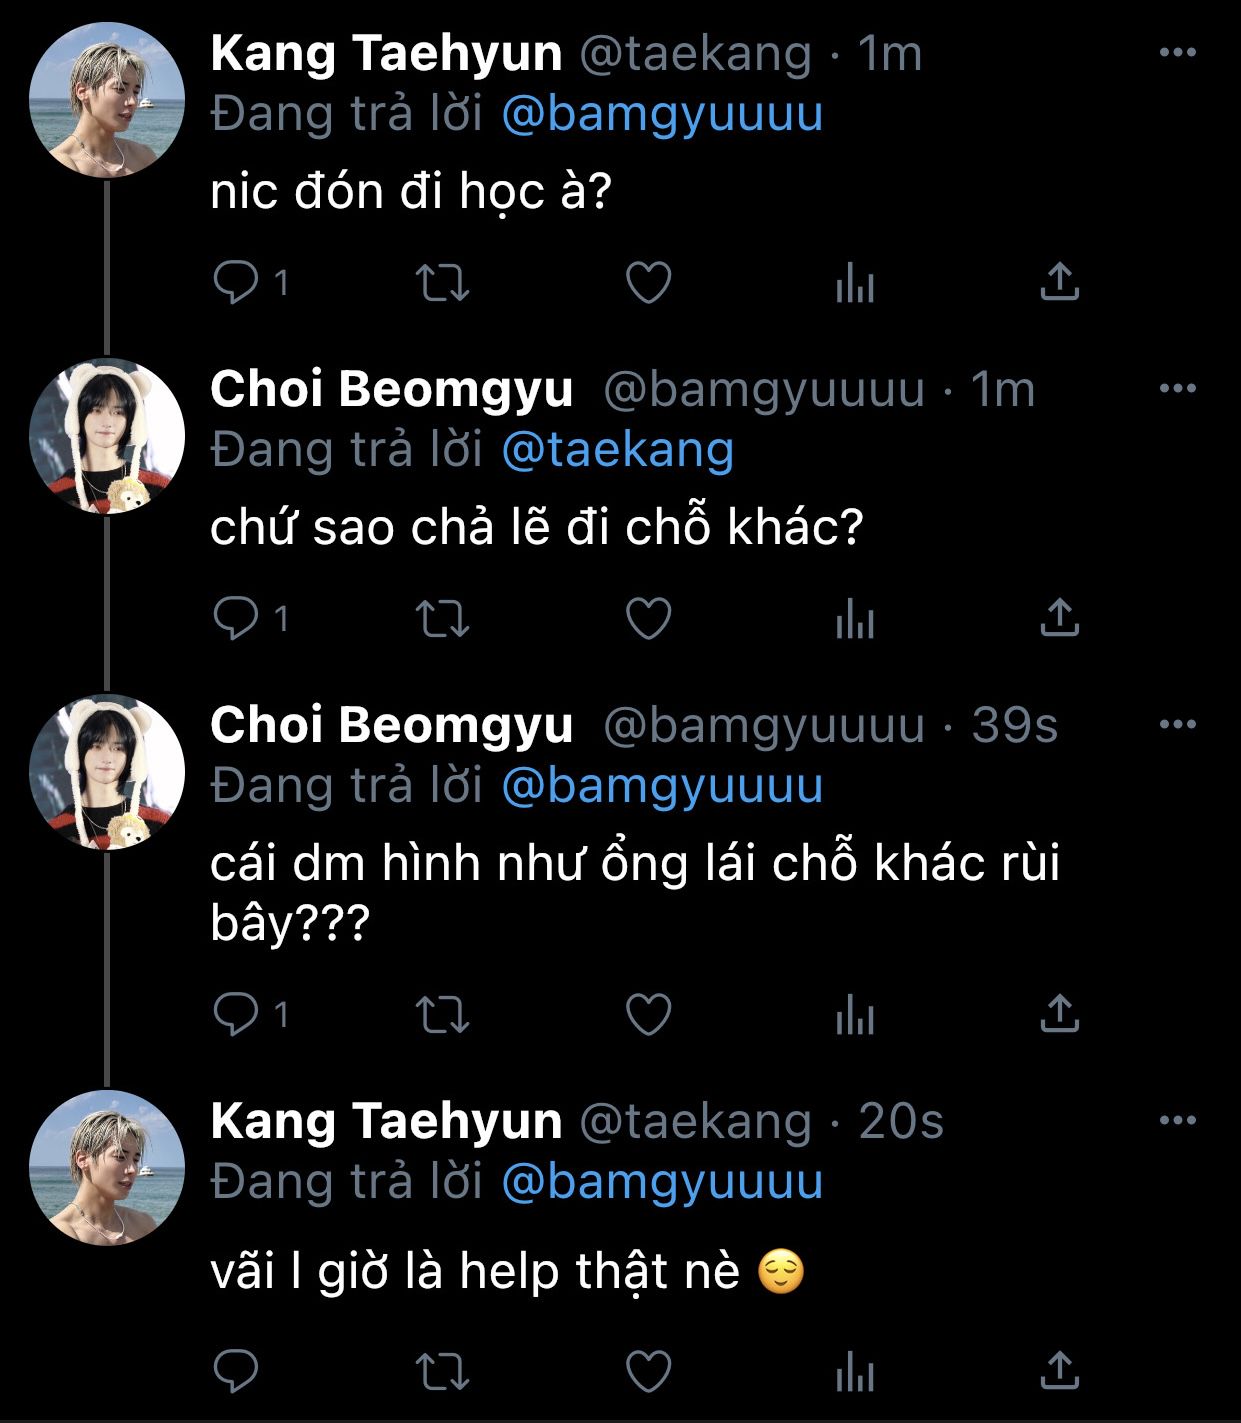Share Beomgyu's "cái dm hình như" tweet

point(1059,1015)
